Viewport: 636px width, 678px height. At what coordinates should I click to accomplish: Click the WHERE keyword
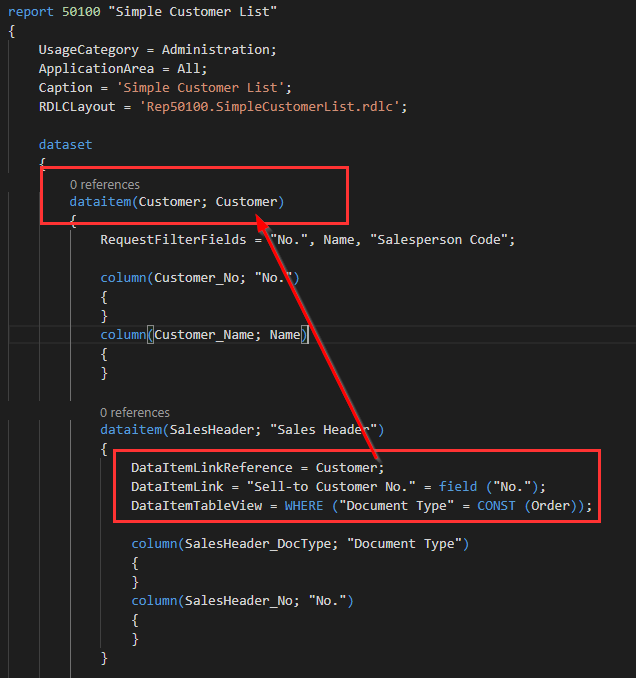point(304,506)
